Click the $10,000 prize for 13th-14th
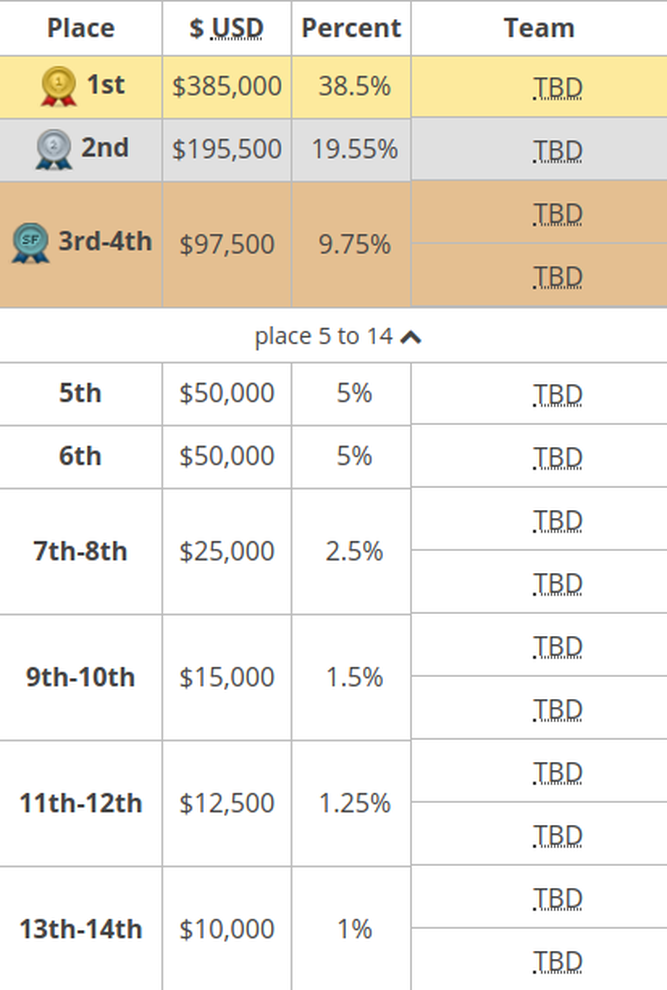The width and height of the screenshot is (667, 990). pyautogui.click(x=227, y=929)
